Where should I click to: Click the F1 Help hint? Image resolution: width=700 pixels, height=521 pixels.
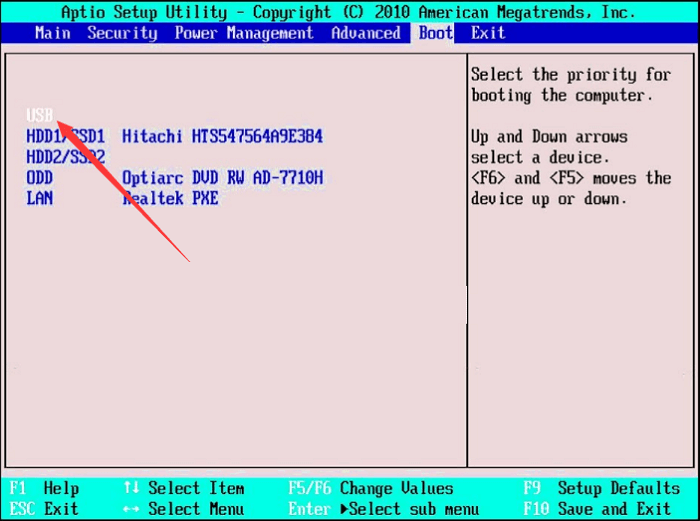(x=44, y=488)
